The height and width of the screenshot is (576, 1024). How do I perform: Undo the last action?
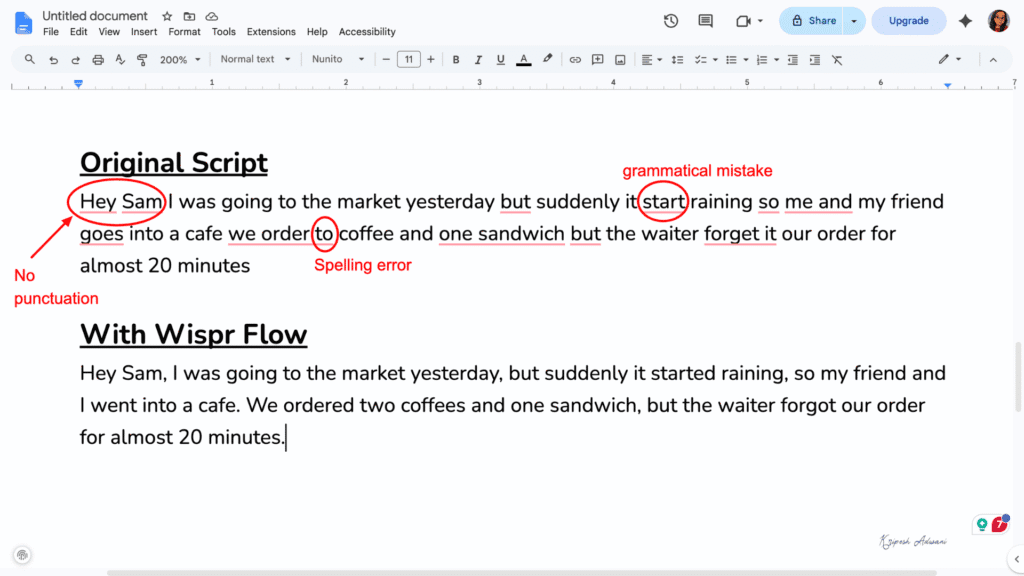(x=54, y=60)
